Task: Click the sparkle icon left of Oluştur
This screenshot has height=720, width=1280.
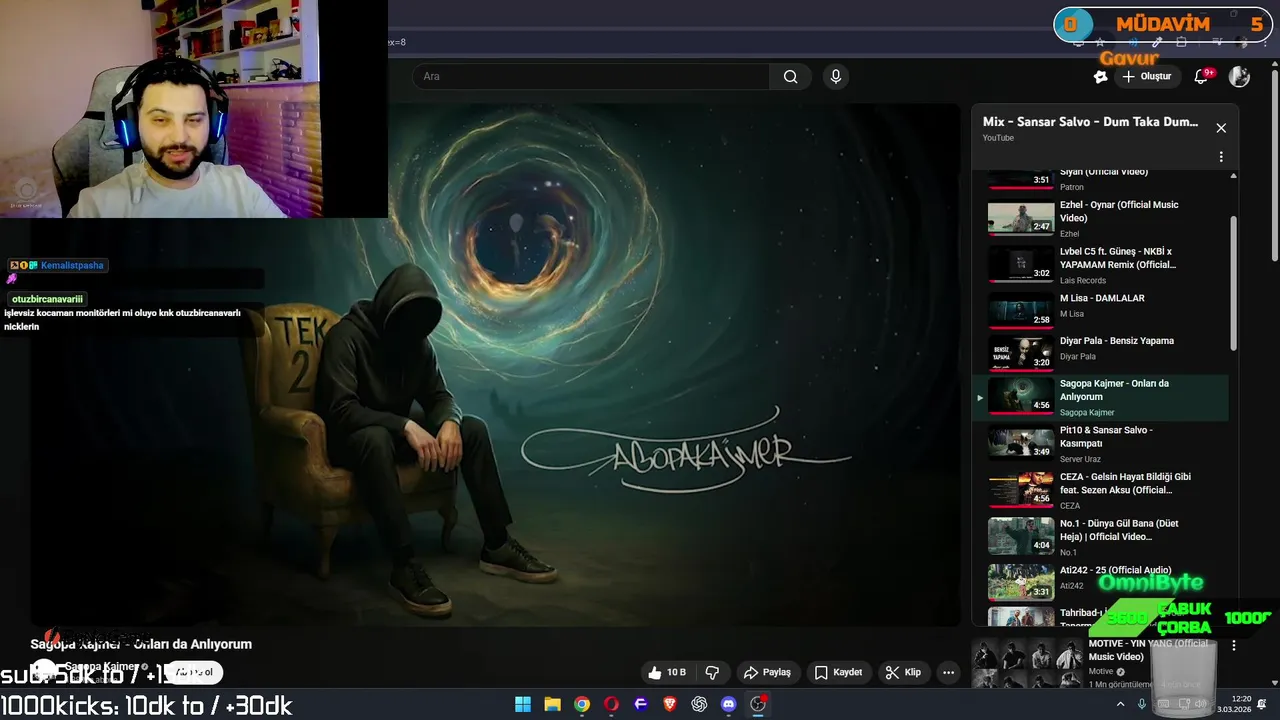Action: pos(1100,77)
